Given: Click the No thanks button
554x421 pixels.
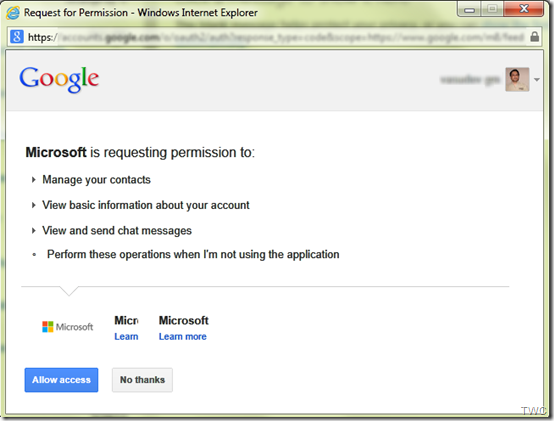Looking at the screenshot, I should 142,380.
